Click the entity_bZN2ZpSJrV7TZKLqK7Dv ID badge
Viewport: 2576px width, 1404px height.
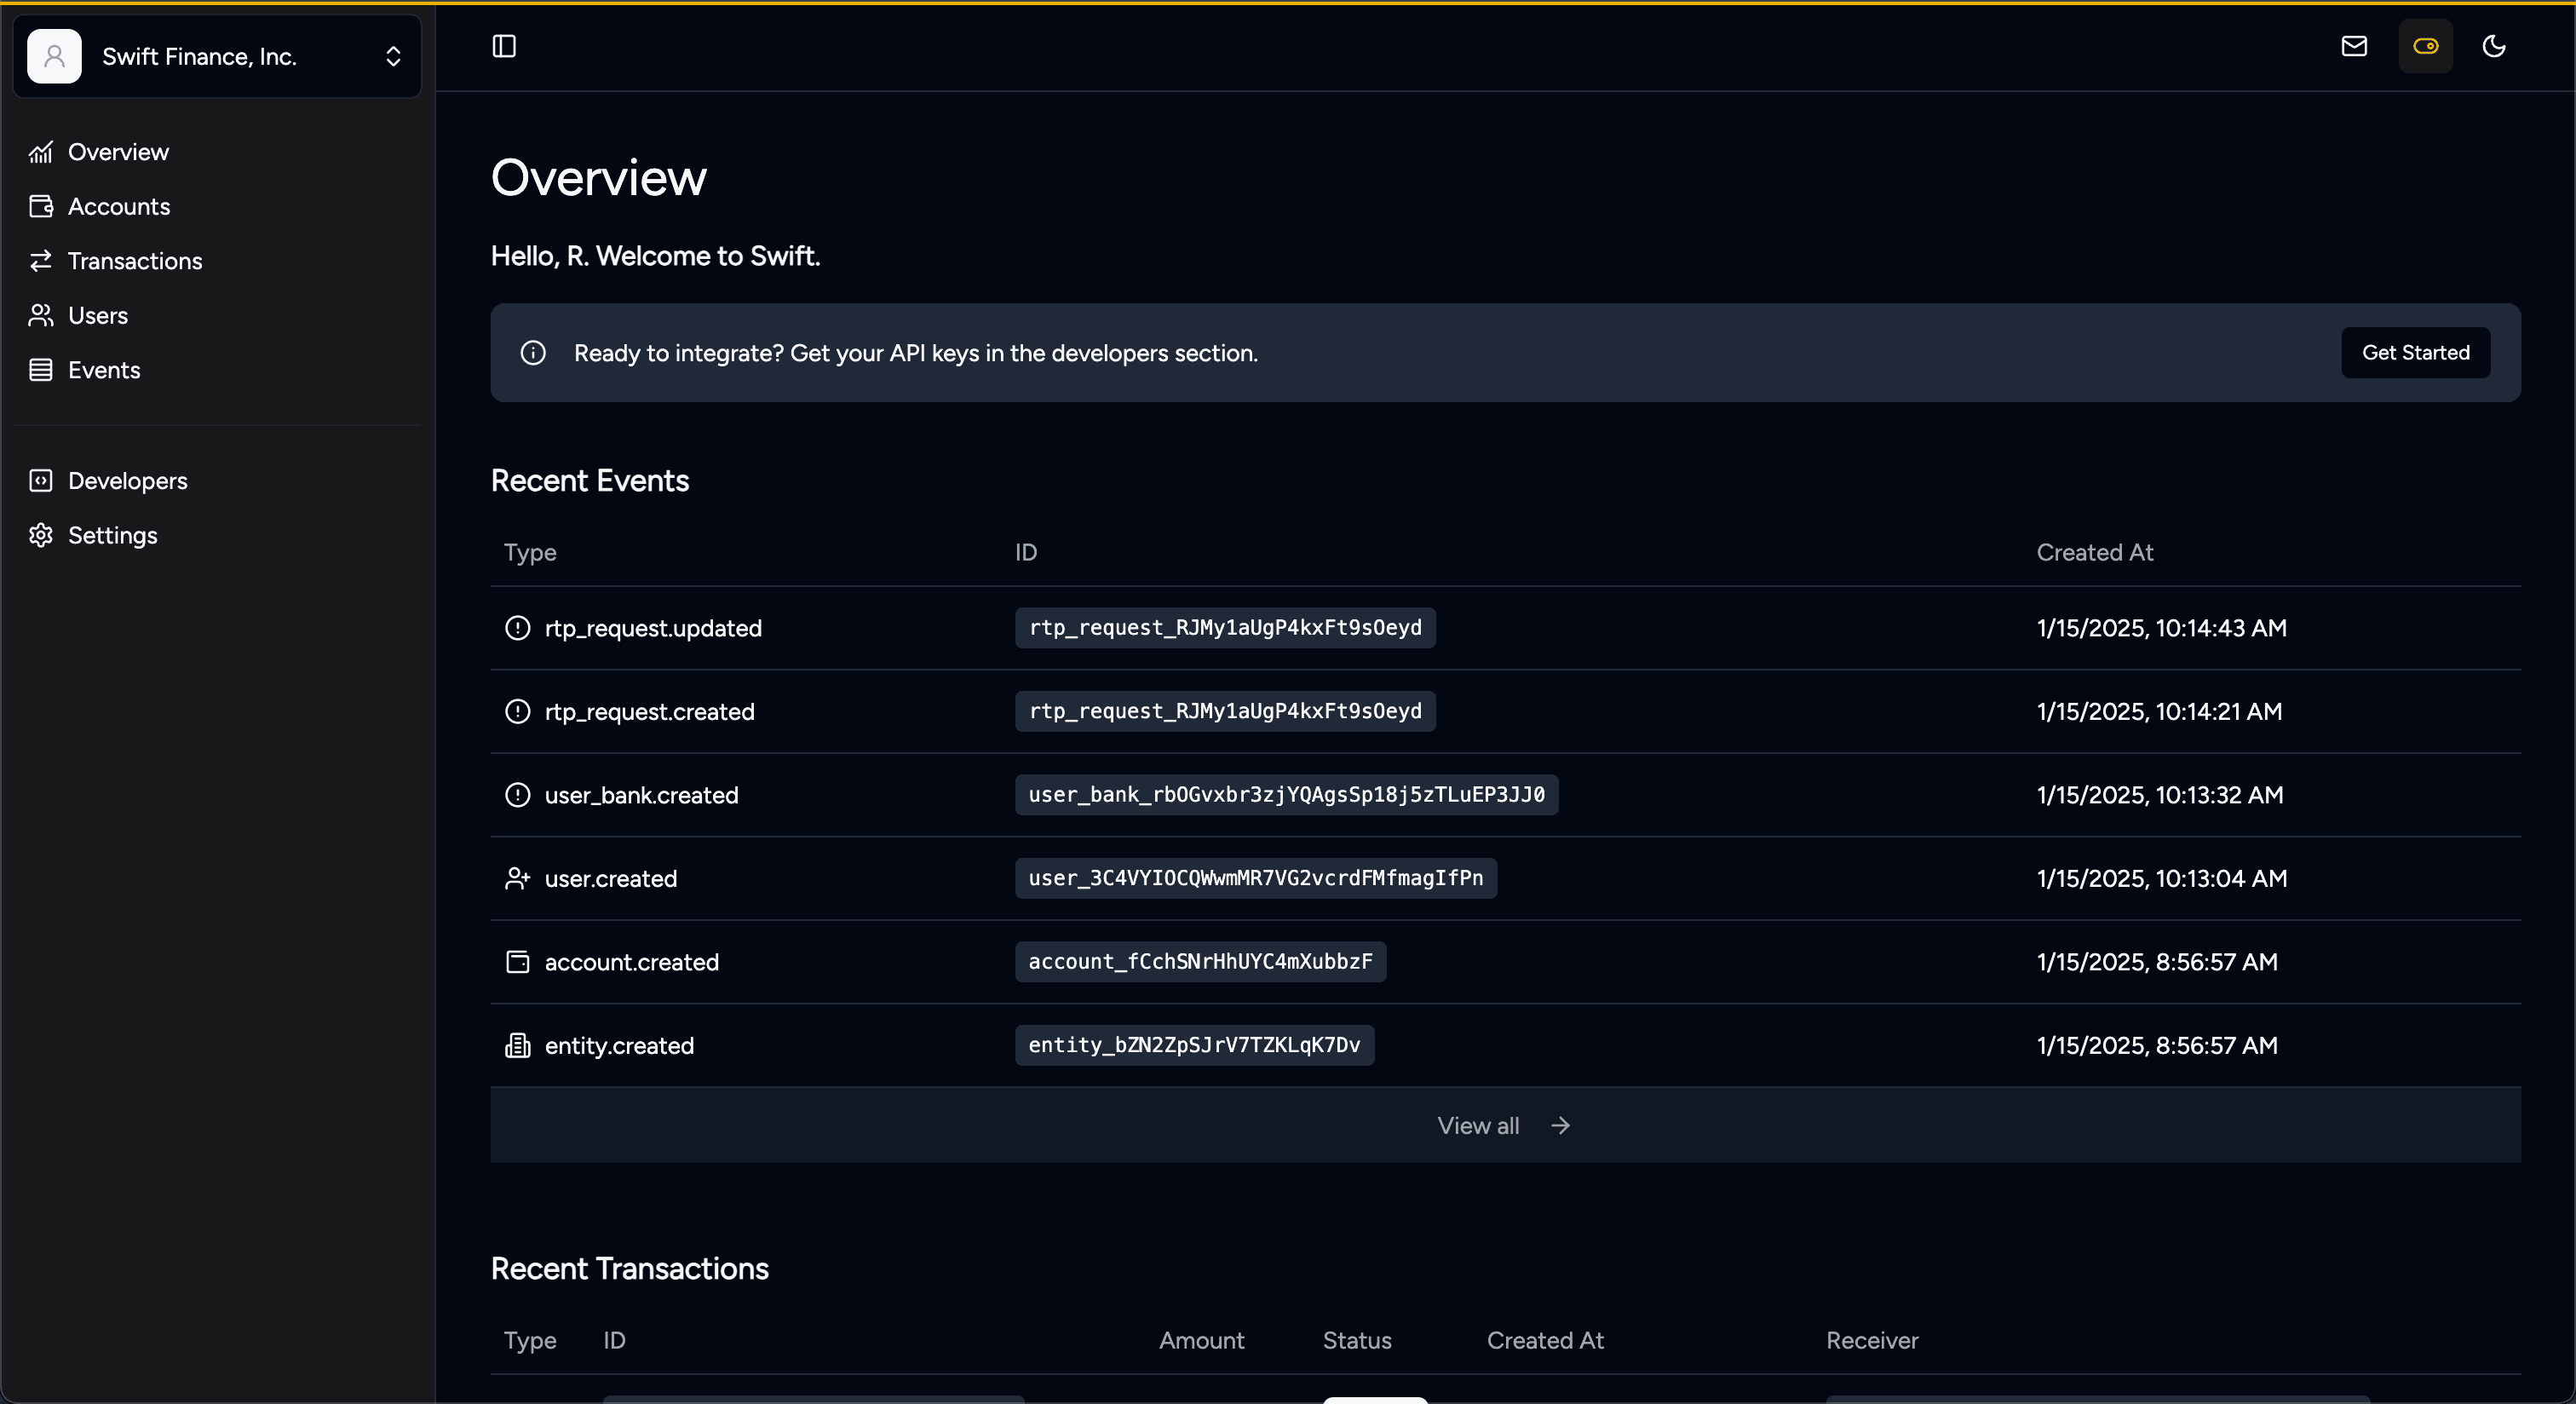(1194, 1045)
